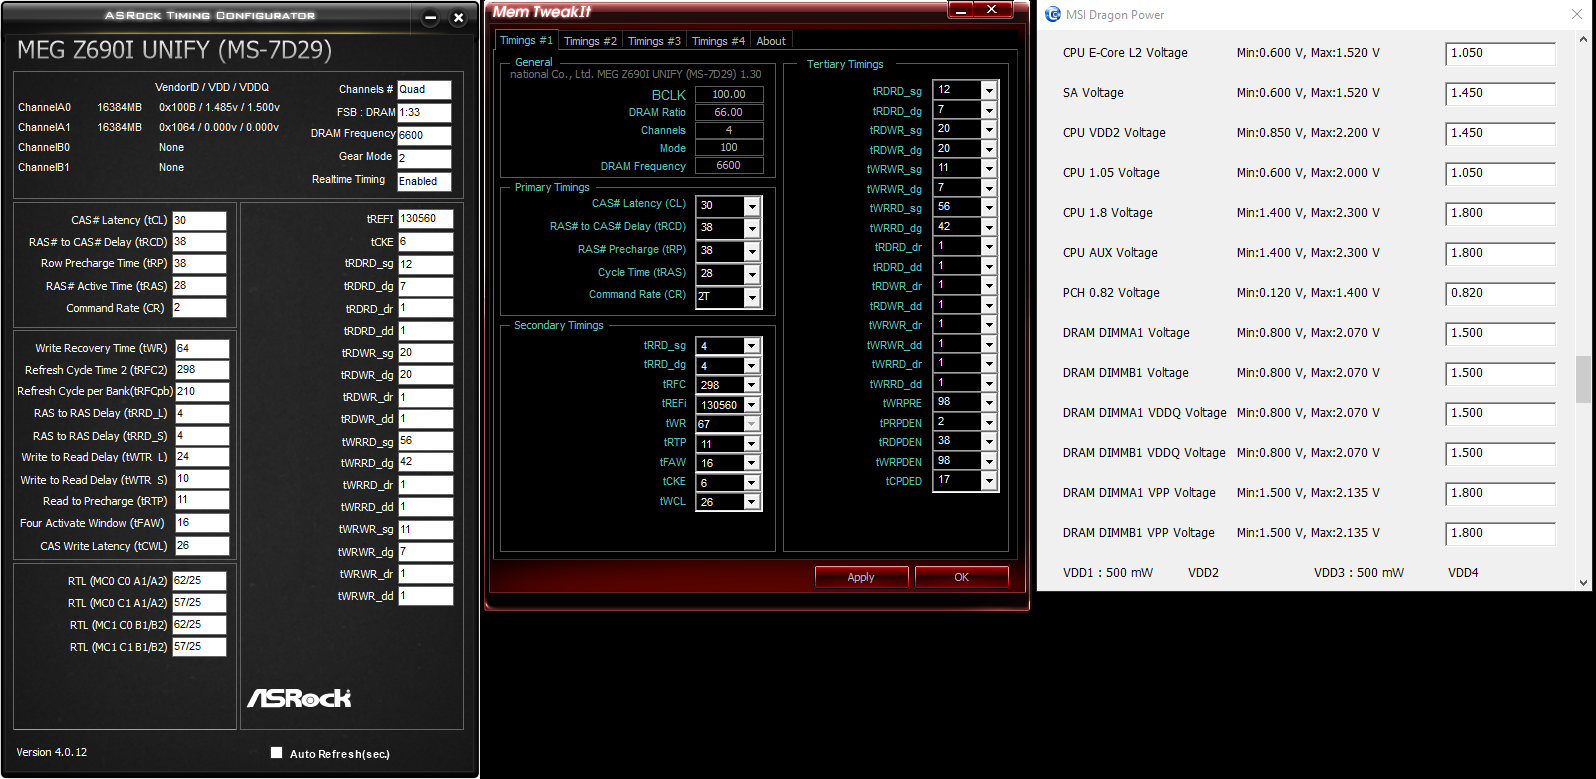Go to the Timings #4 tab

pos(718,41)
